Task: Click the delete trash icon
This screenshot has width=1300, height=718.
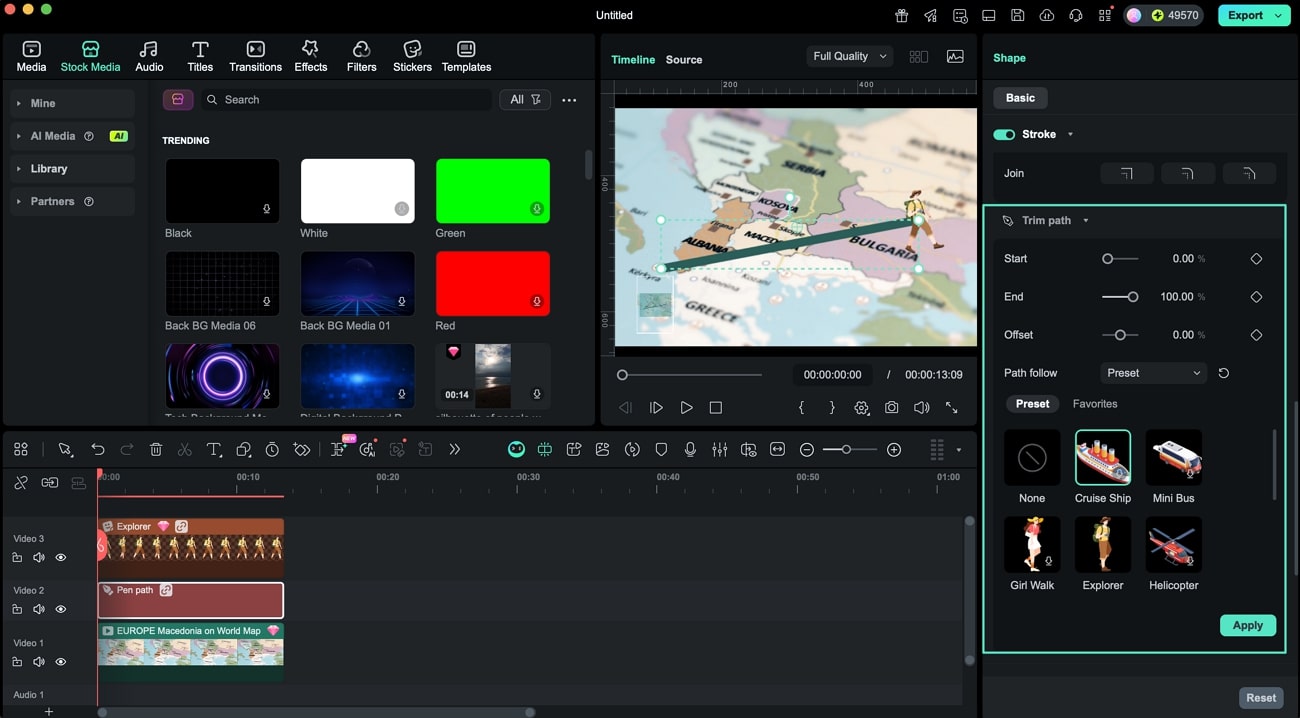Action: [x=156, y=450]
